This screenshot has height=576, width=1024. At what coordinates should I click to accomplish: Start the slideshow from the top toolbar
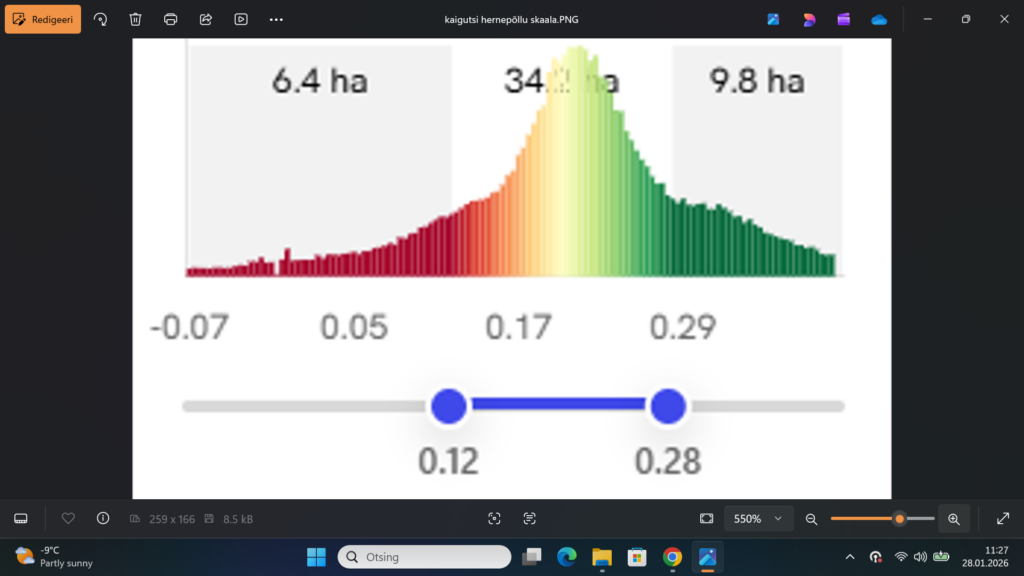[241, 19]
